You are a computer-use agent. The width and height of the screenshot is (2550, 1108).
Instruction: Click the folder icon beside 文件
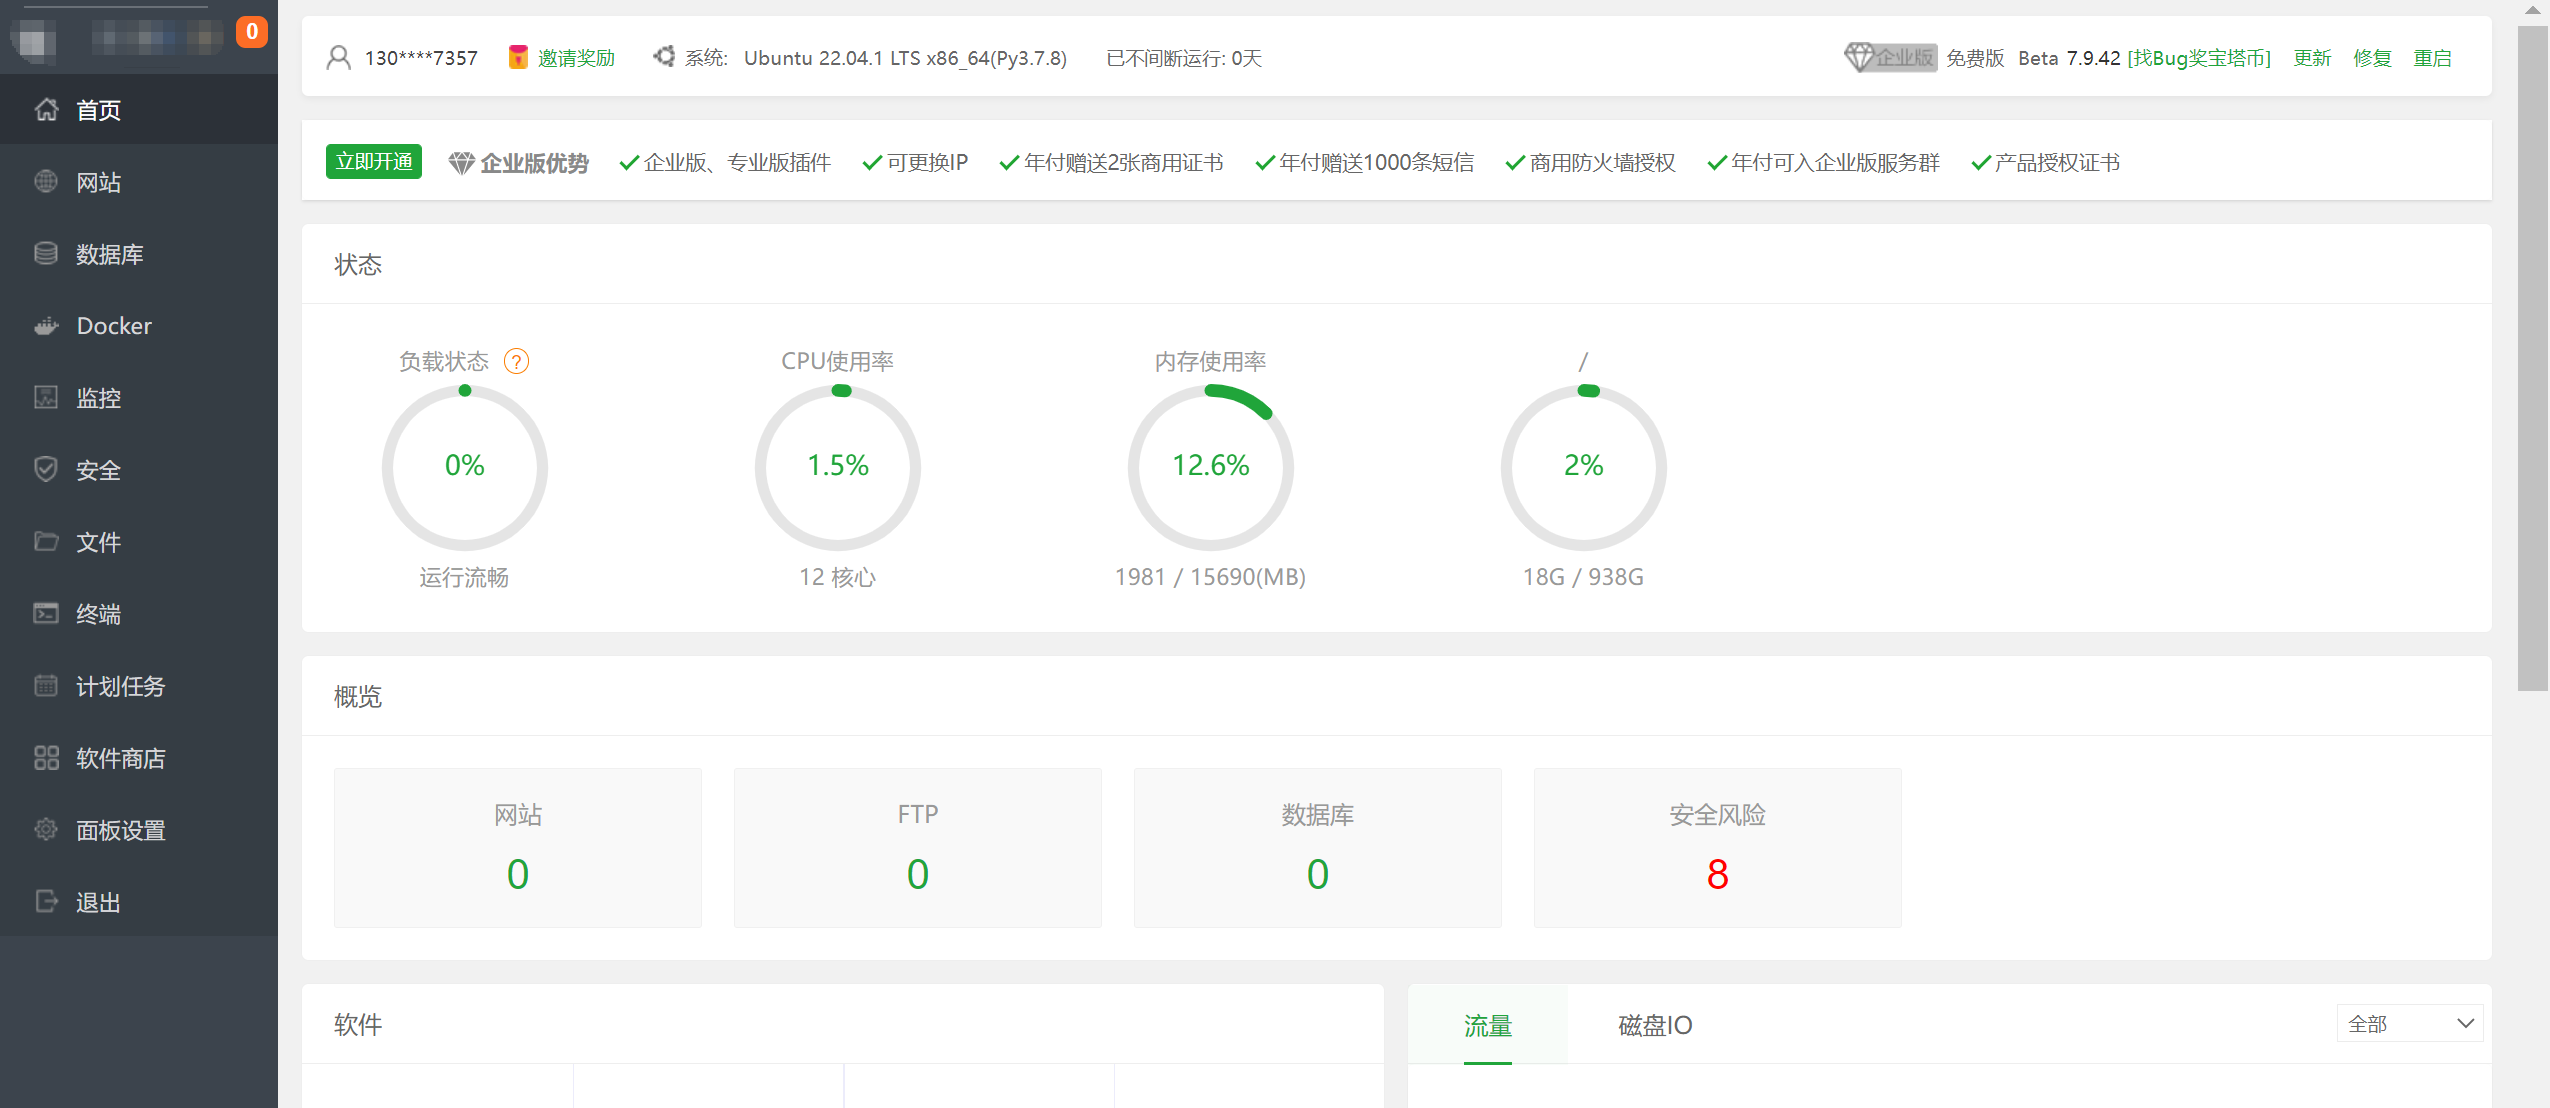point(46,541)
